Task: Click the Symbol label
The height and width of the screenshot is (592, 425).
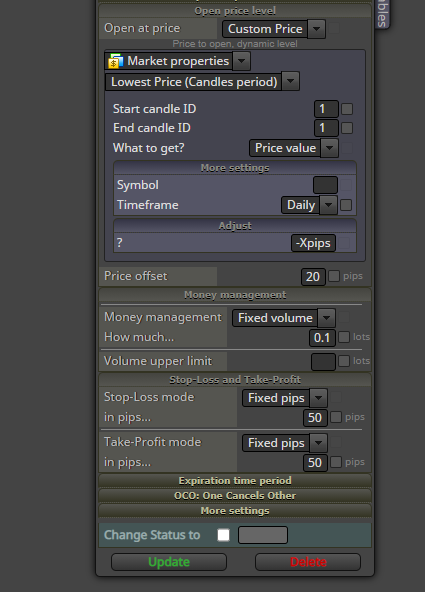Action: 138,185
